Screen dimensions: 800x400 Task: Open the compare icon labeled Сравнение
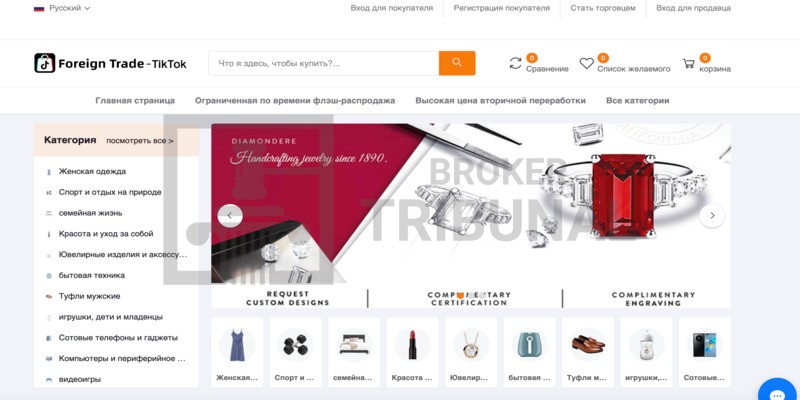pyautogui.click(x=516, y=63)
